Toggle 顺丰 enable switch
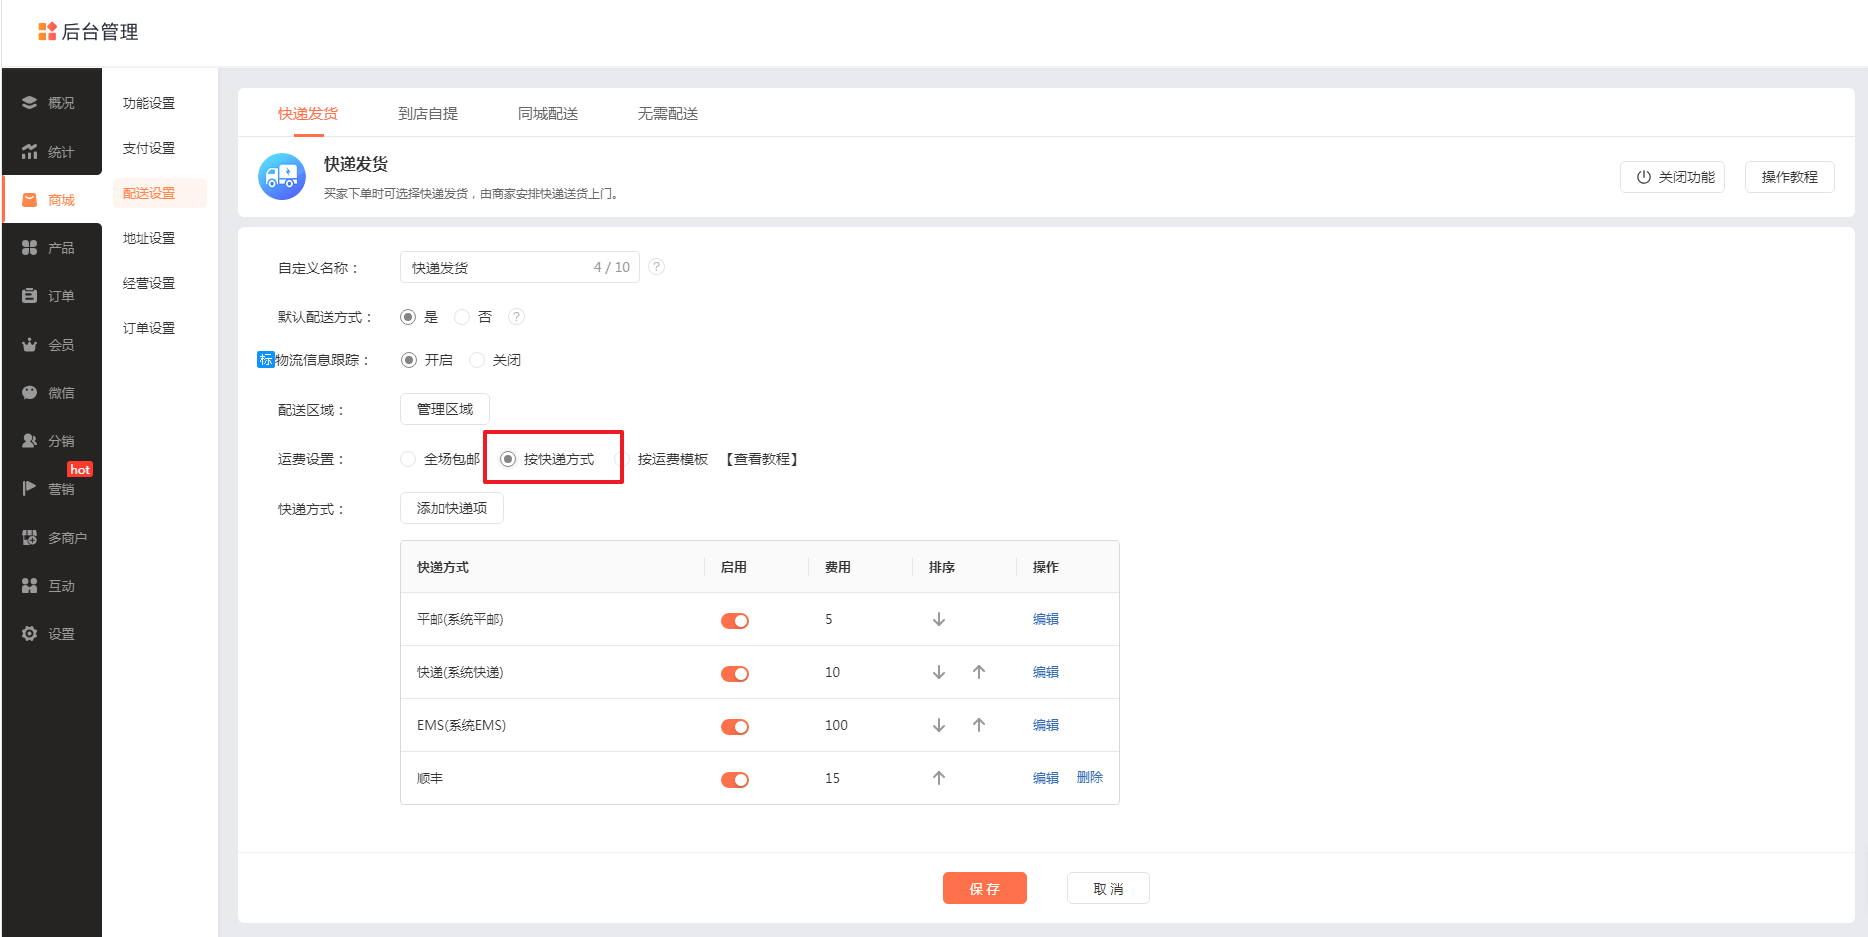This screenshot has height=937, width=1868. click(x=735, y=780)
